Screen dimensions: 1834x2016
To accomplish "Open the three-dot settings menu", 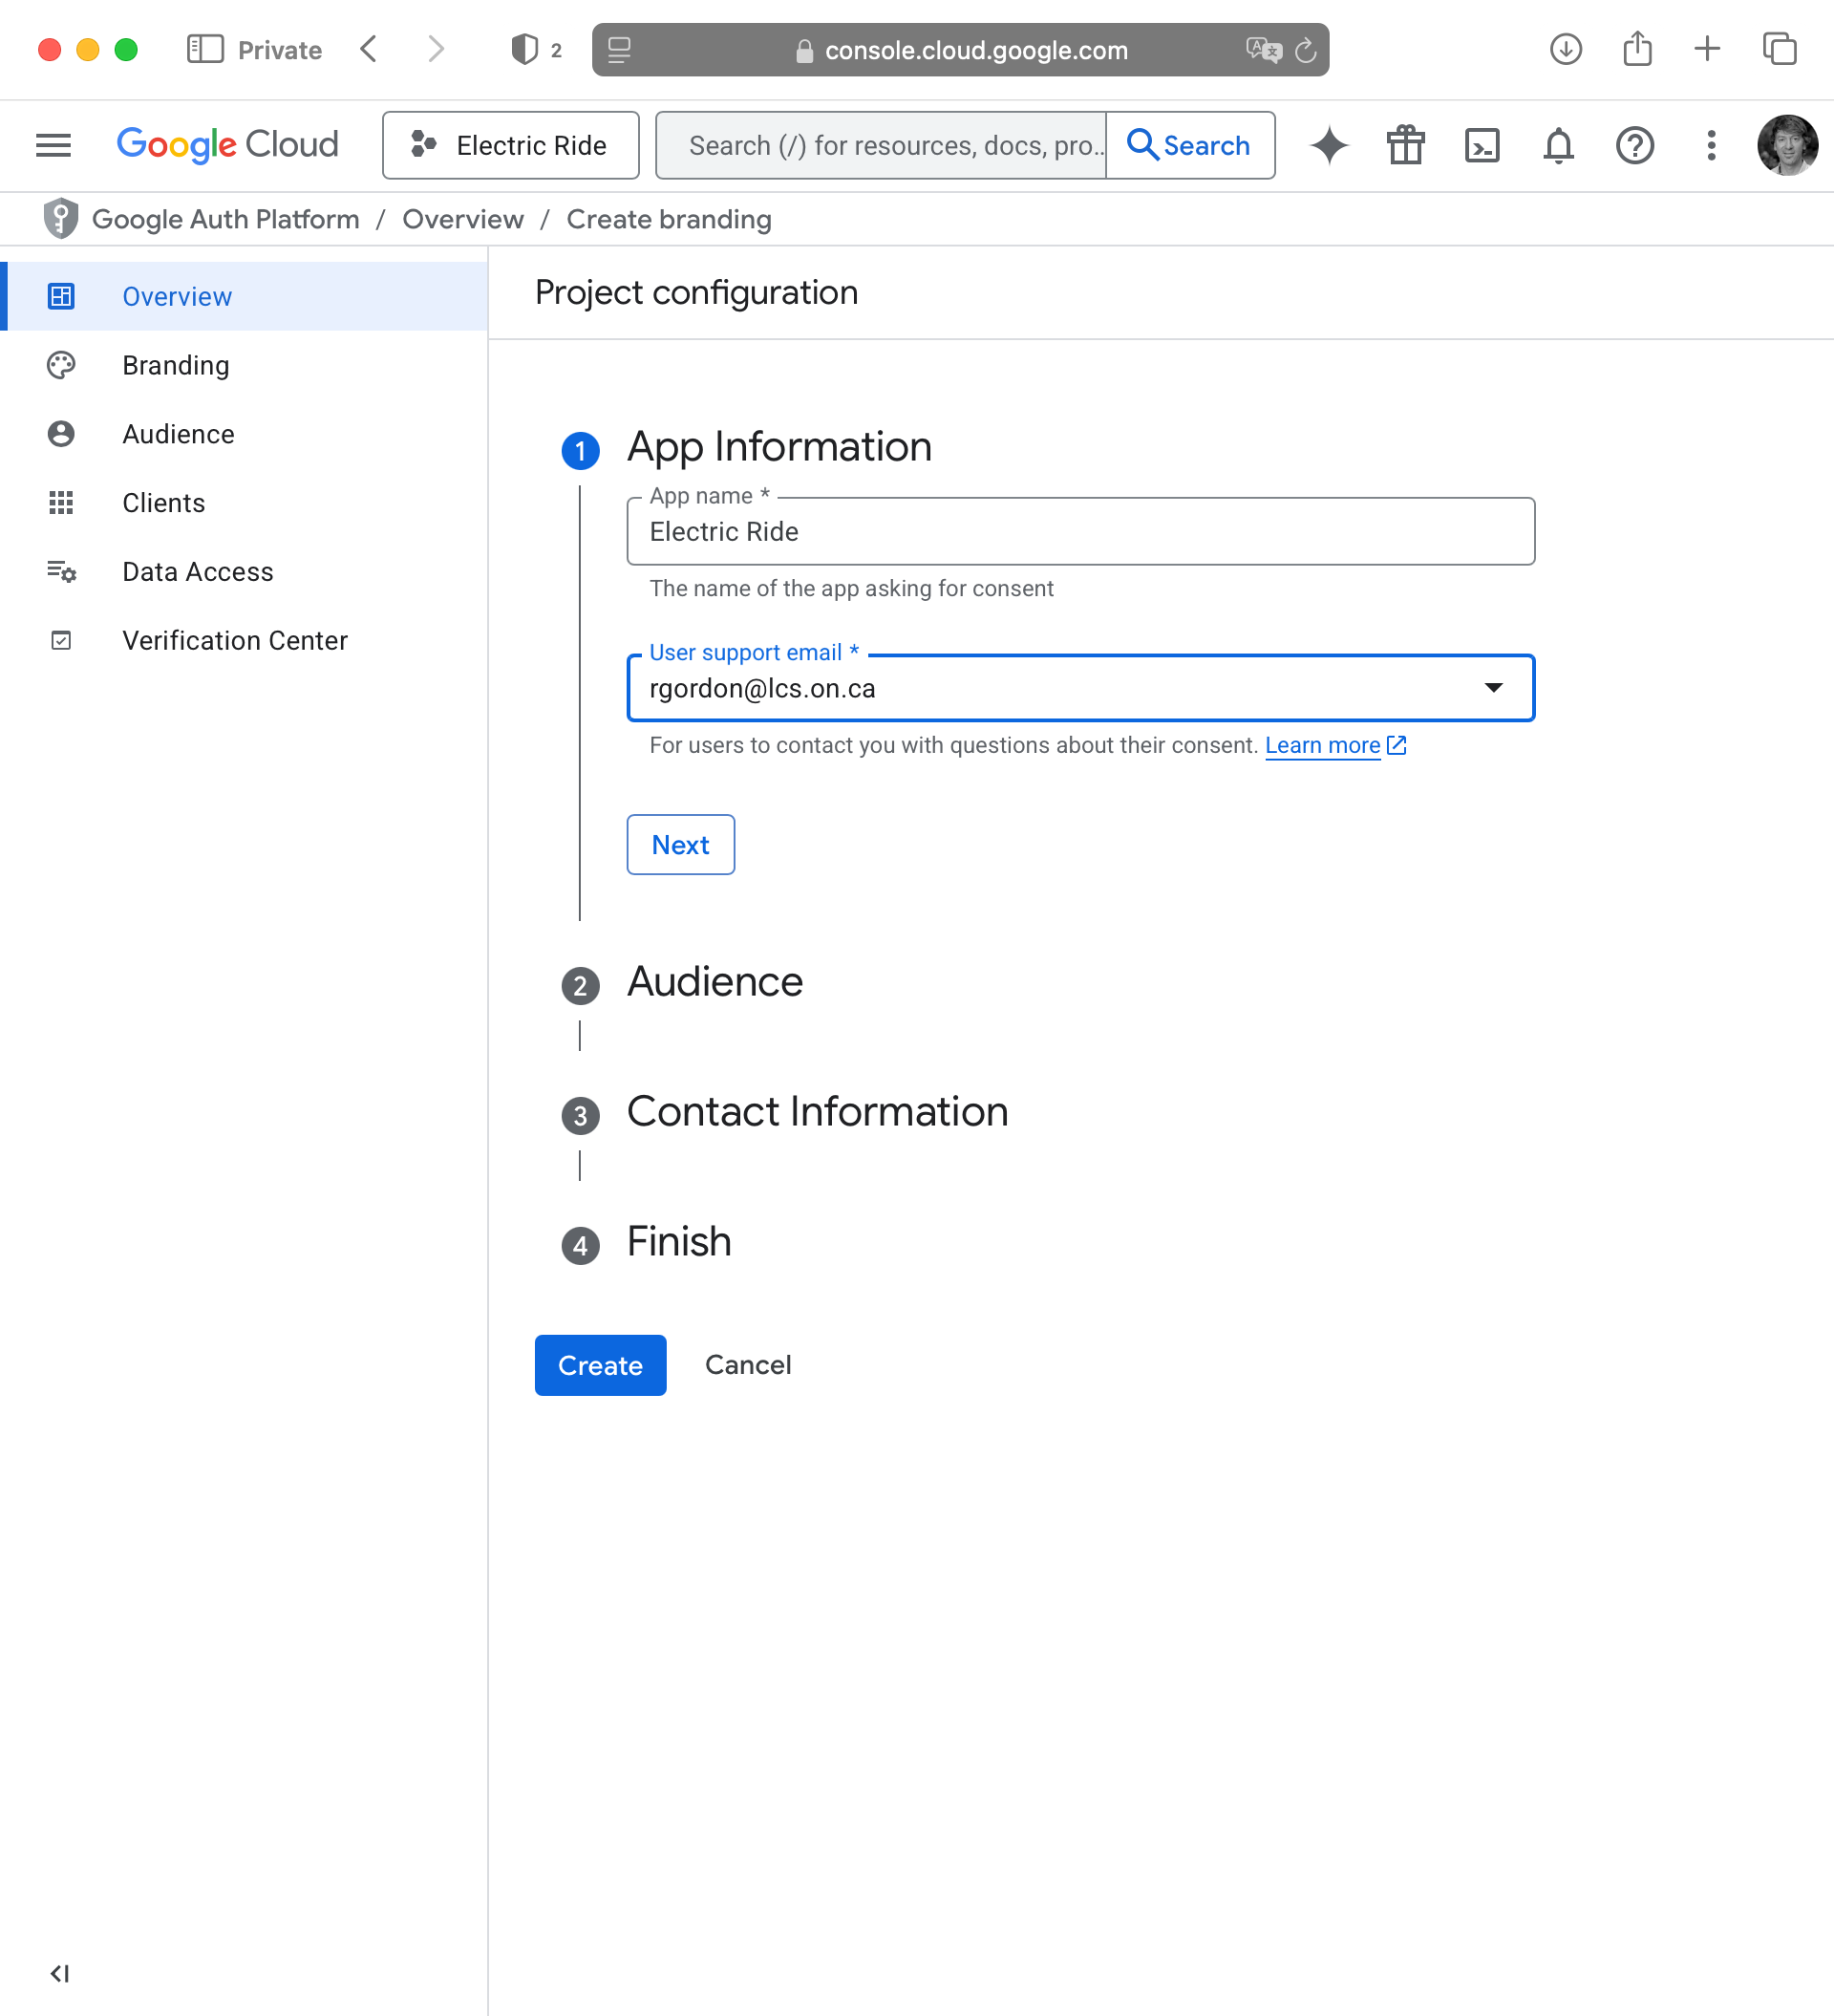I will [1711, 146].
